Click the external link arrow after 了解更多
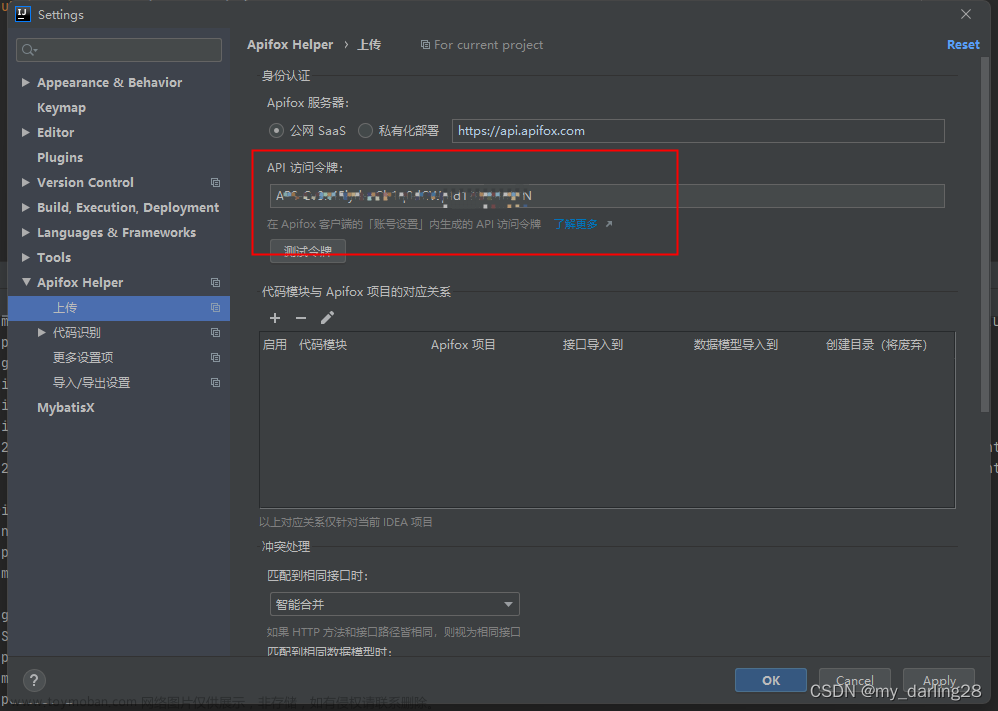 pyautogui.click(x=609, y=224)
